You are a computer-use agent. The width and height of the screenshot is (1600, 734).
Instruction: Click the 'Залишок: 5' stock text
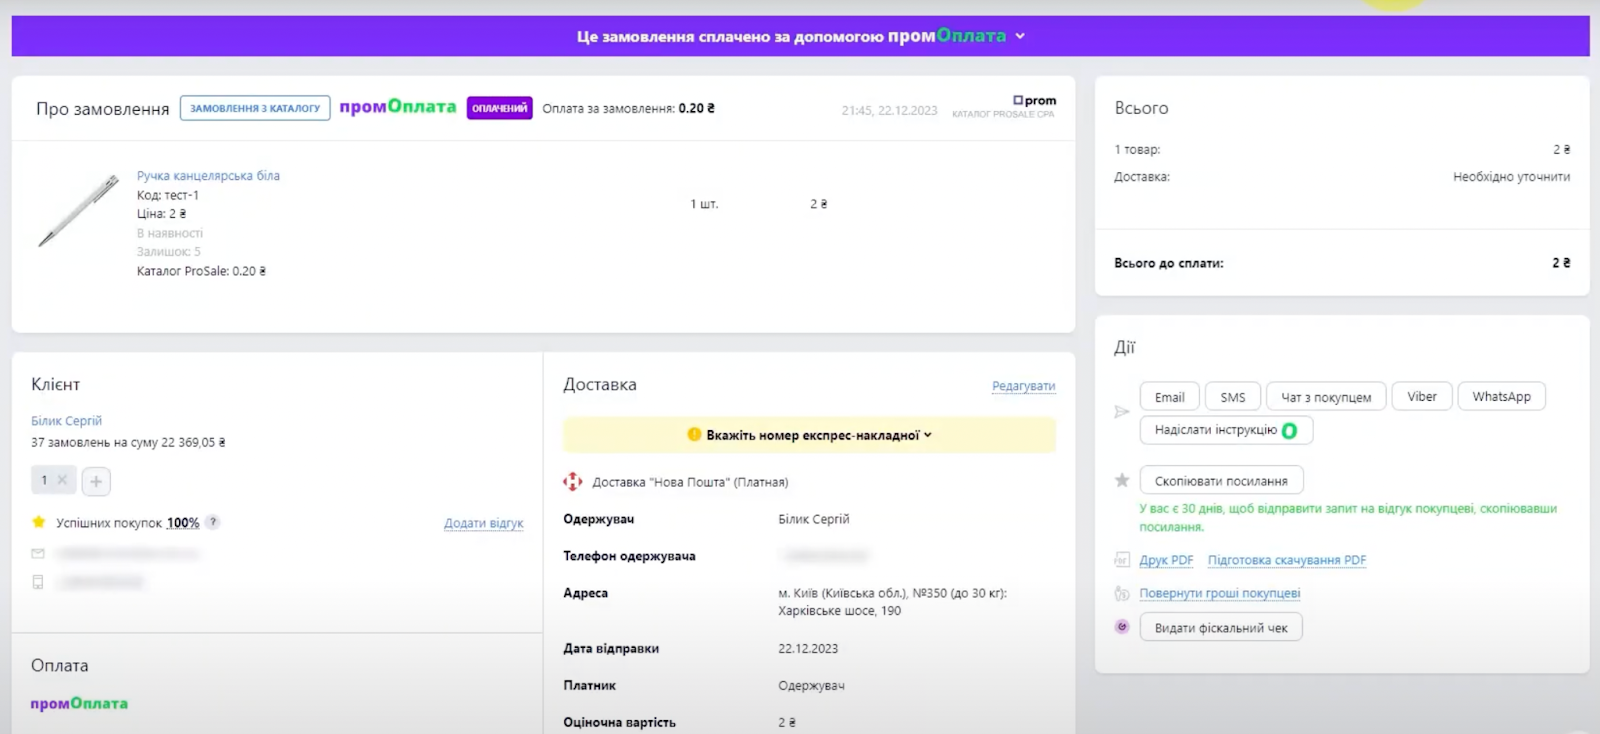(169, 252)
